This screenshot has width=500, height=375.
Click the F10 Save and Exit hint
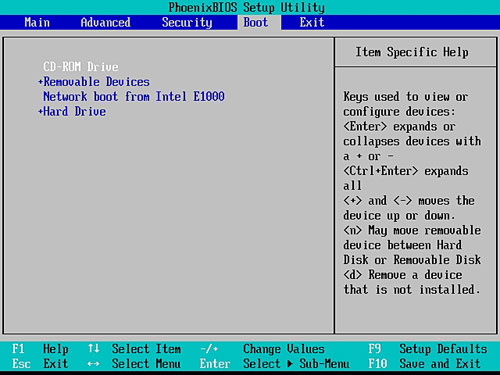[424, 363]
